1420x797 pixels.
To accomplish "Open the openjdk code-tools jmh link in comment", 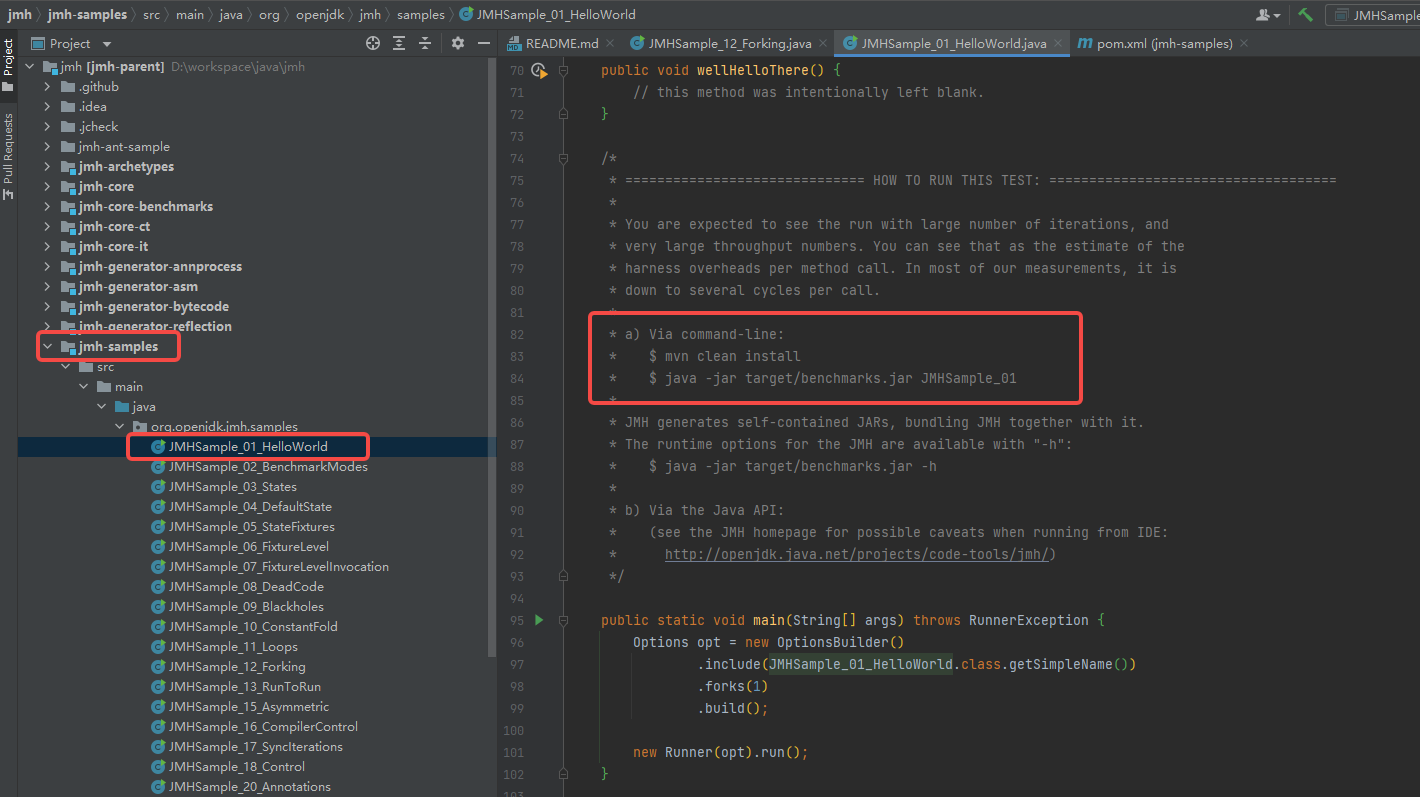I will [856, 554].
